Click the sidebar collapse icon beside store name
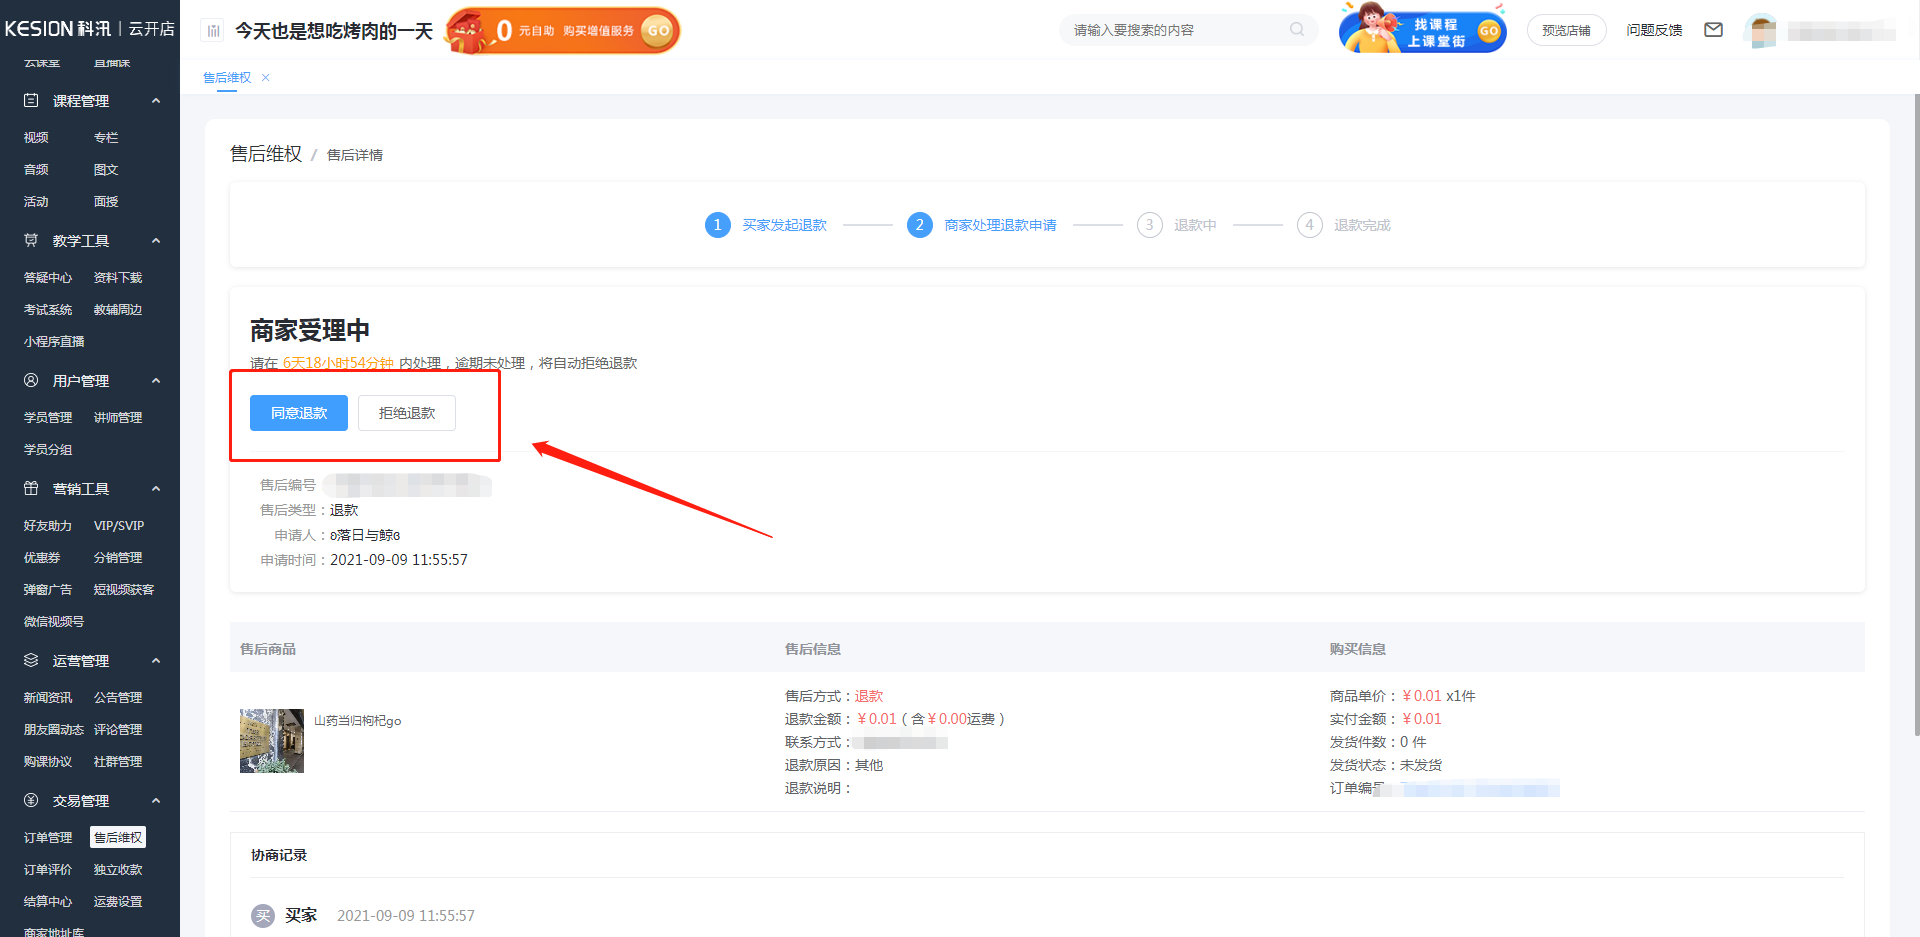Viewport: 1920px width, 937px height. (213, 31)
